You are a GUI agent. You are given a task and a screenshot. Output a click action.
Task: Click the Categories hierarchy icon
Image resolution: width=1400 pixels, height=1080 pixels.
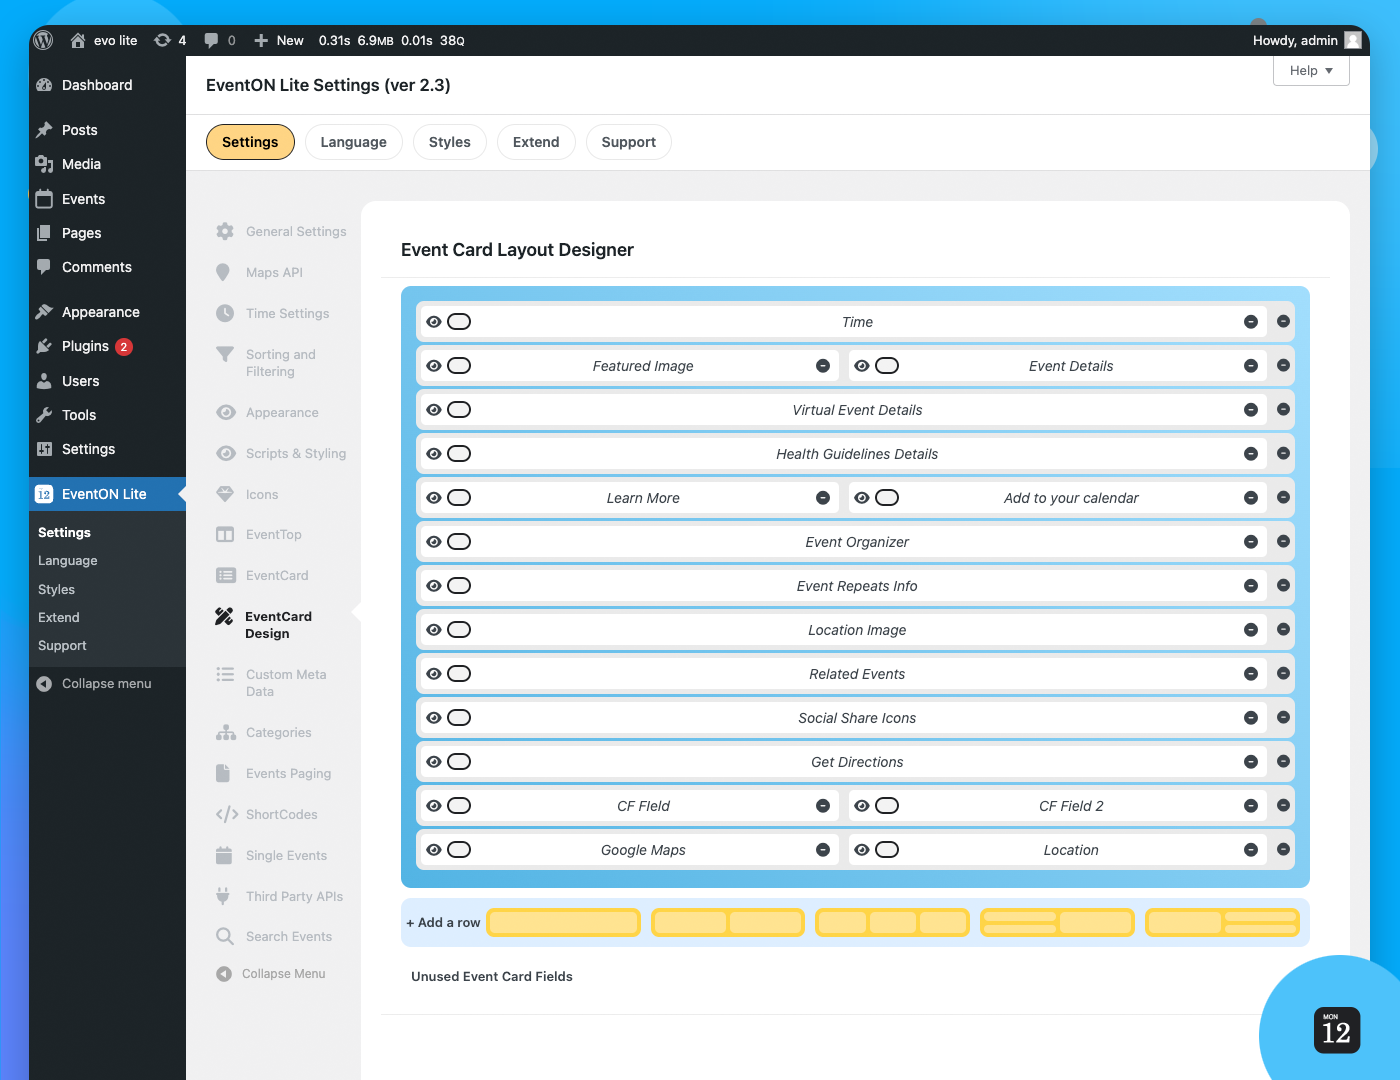226,732
